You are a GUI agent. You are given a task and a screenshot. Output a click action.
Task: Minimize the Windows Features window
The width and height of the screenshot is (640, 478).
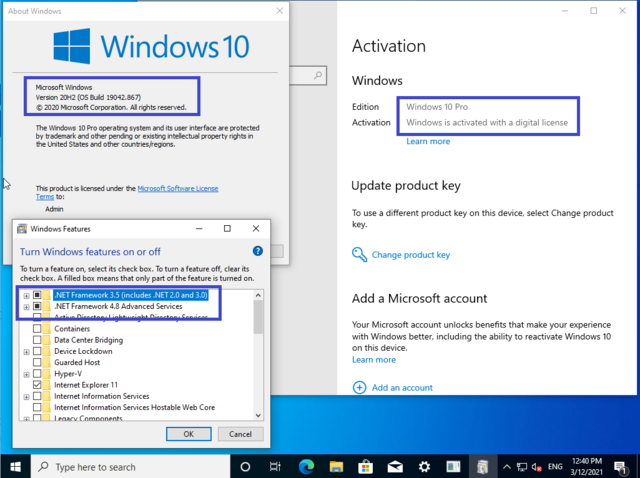[x=199, y=229]
